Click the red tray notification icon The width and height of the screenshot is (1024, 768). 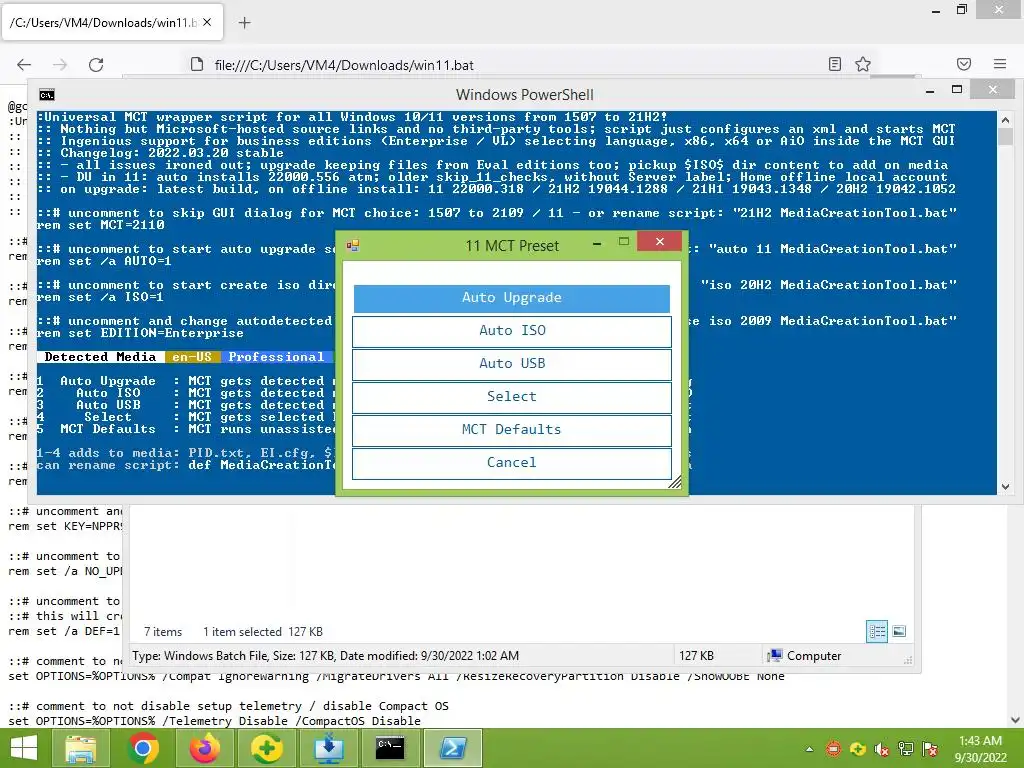coord(833,750)
